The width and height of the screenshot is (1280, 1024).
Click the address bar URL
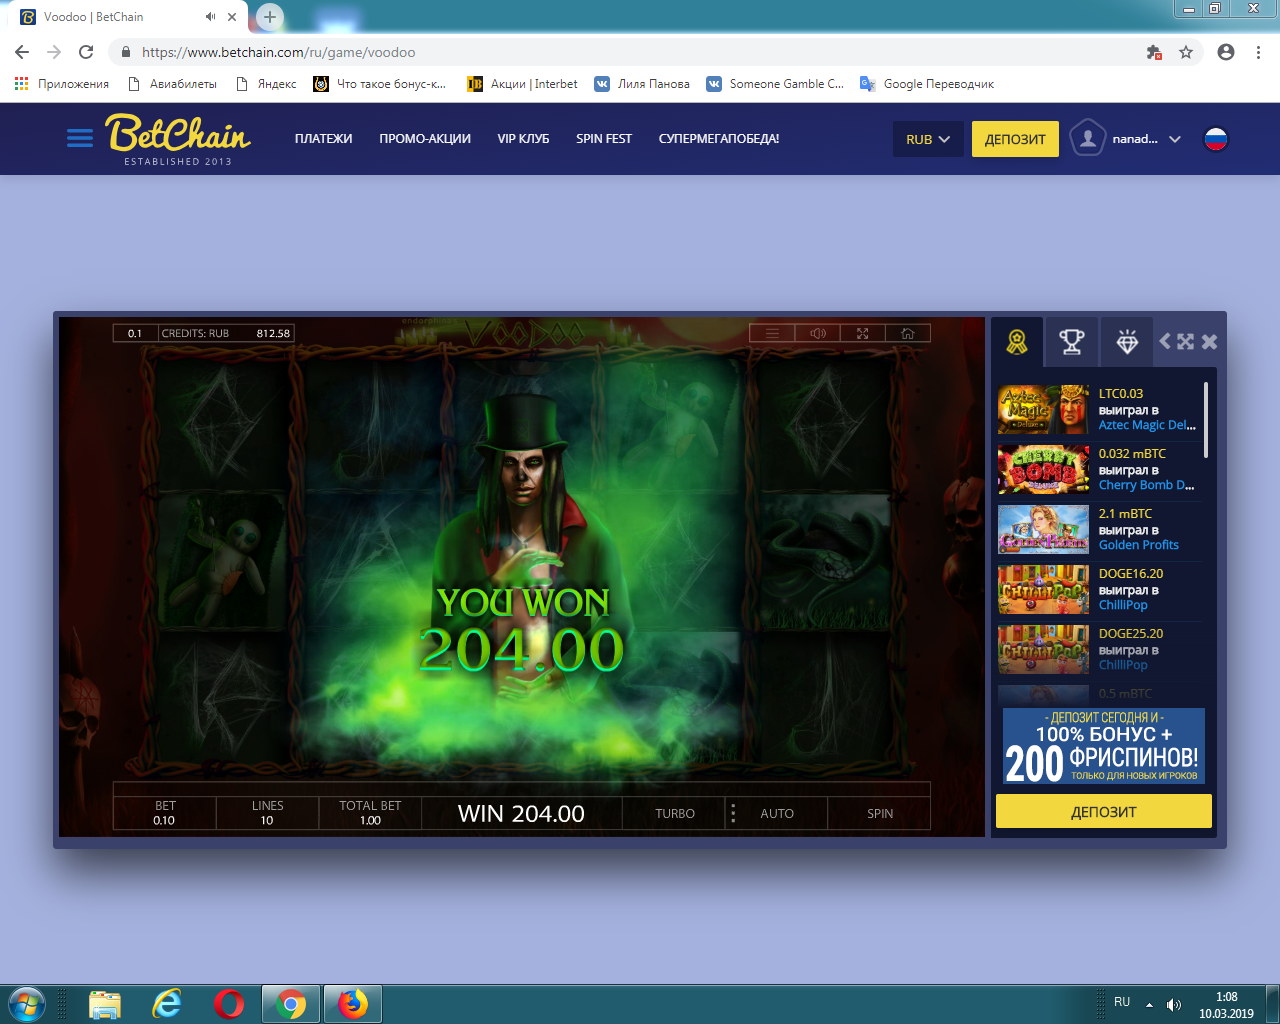coord(278,52)
